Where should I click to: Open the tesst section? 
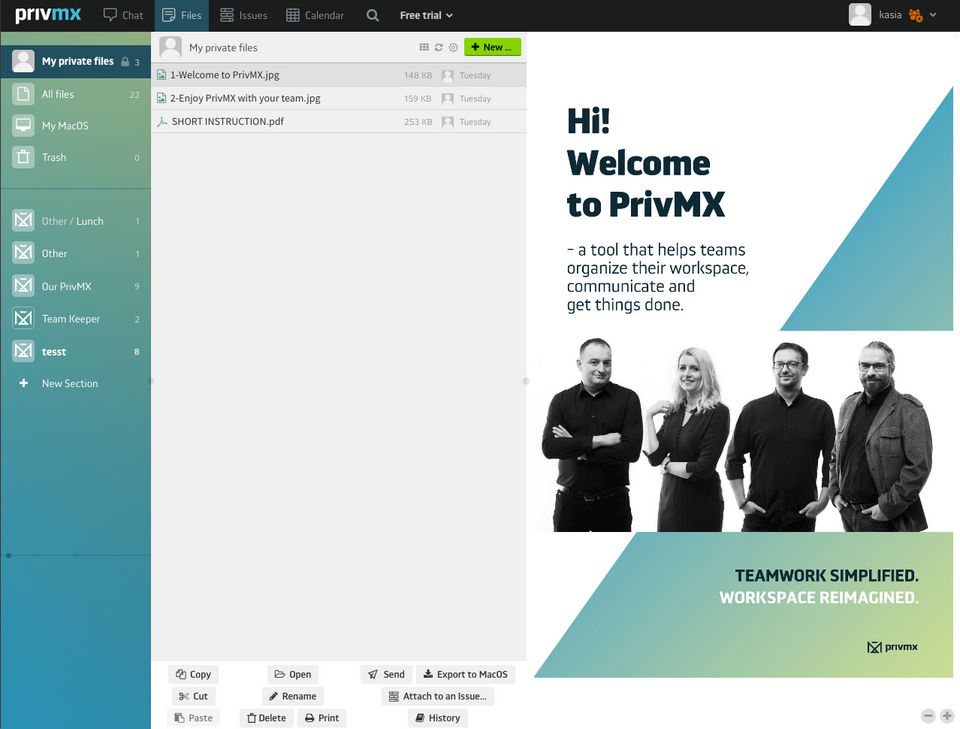76,351
